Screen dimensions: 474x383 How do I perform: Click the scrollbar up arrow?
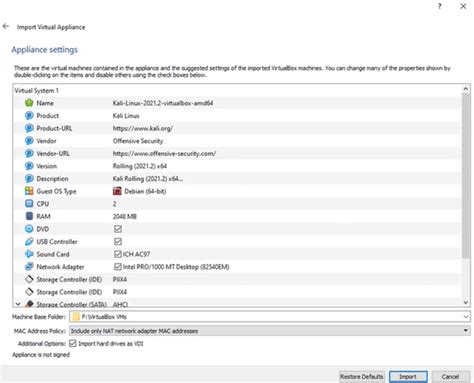coord(466,89)
